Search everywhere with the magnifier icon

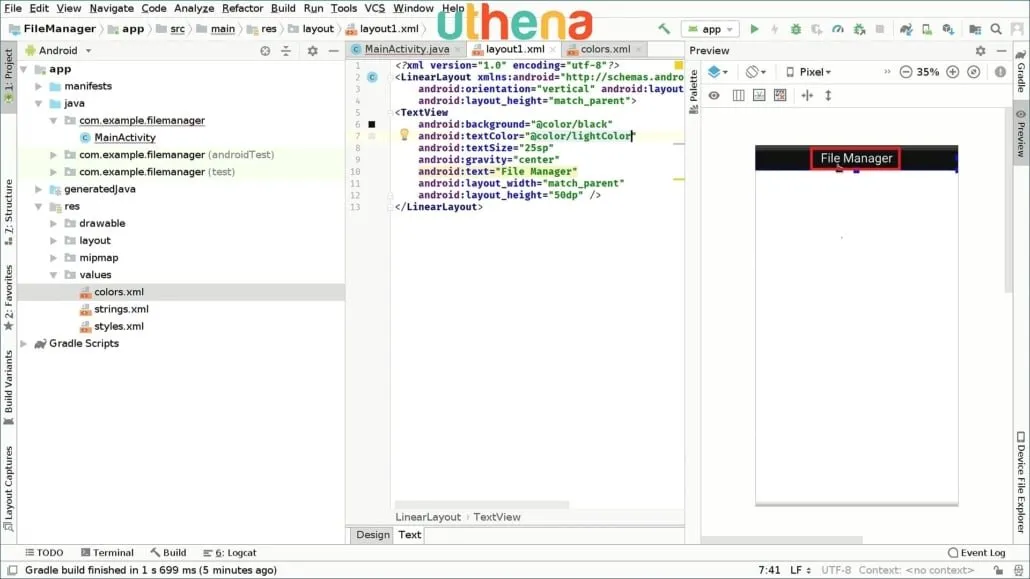pos(996,29)
